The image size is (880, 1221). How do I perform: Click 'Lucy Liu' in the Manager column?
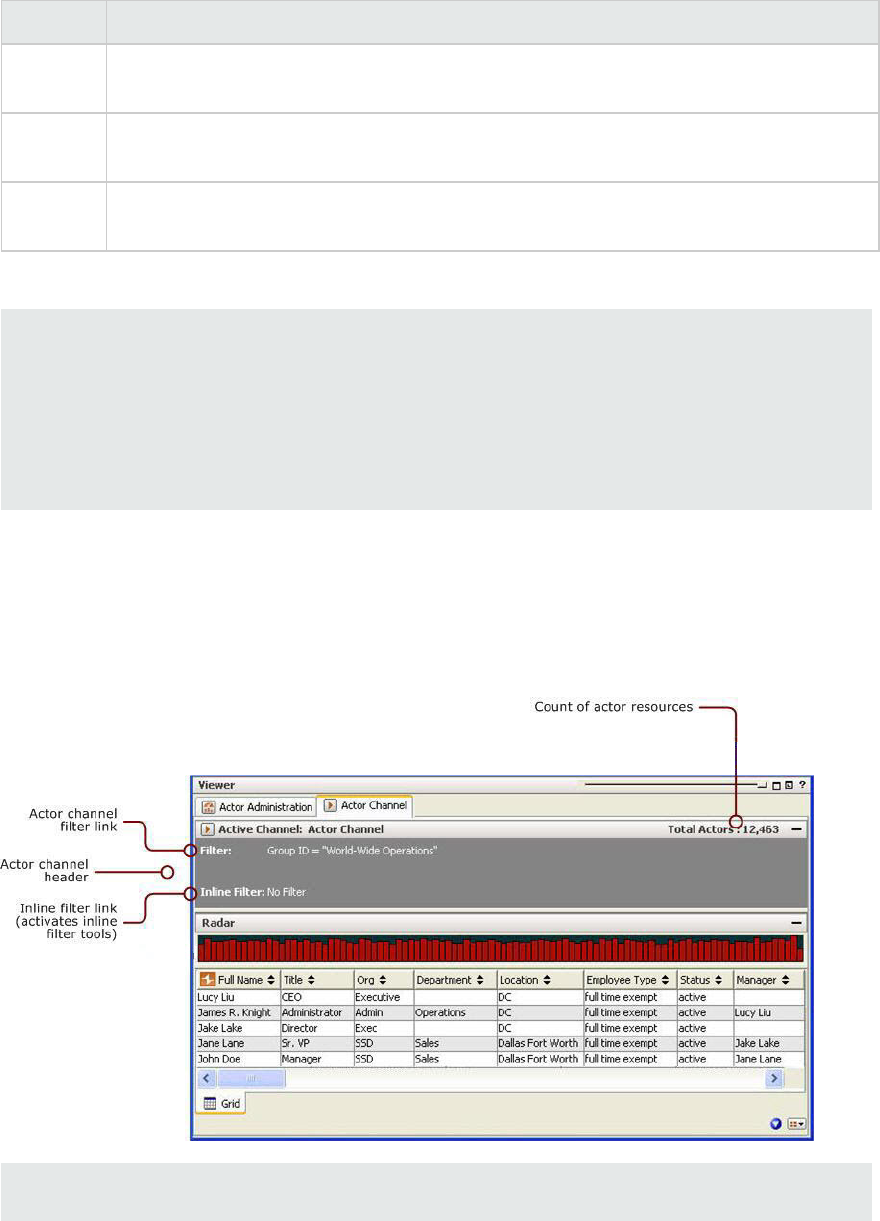(768, 1012)
